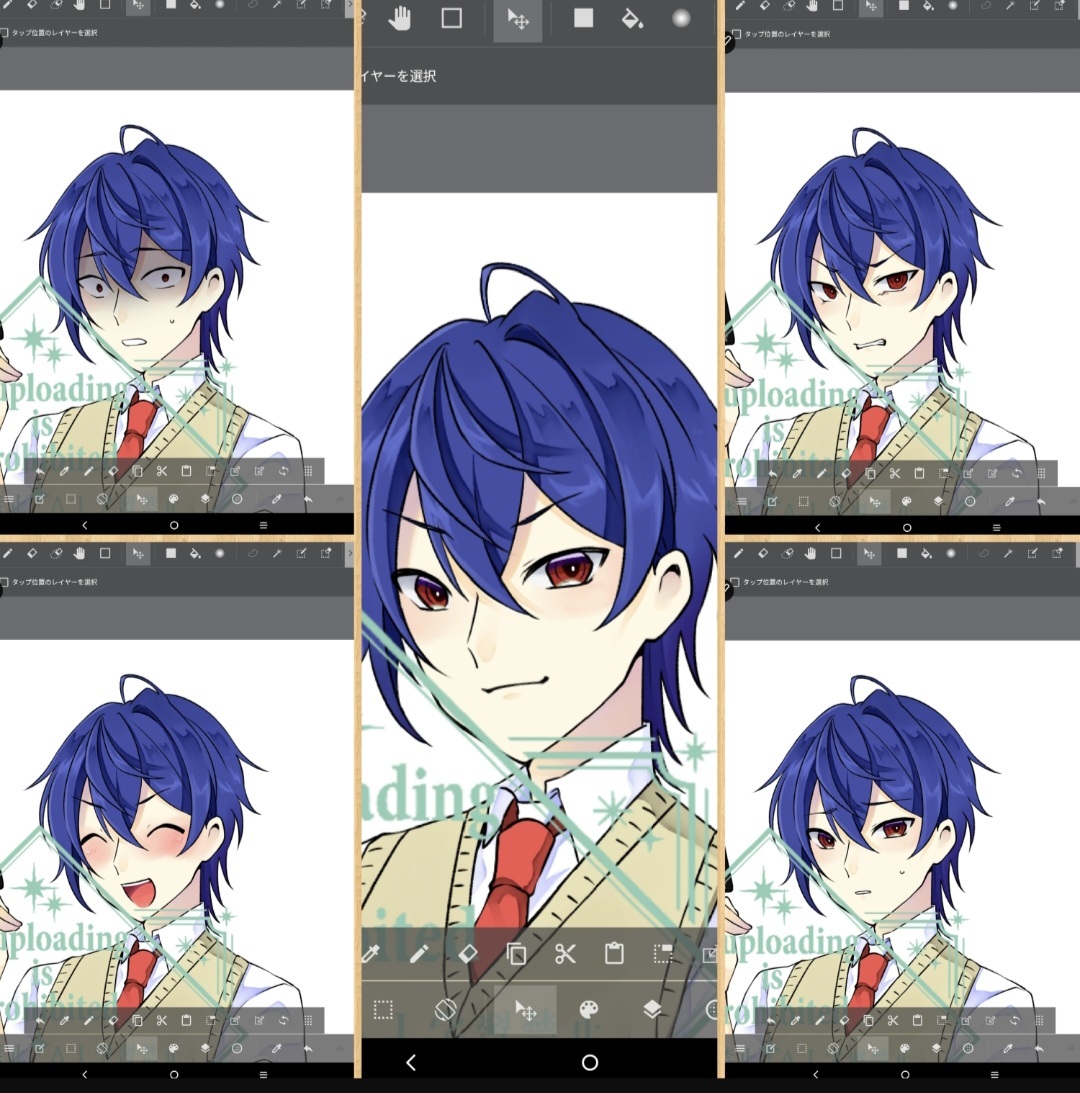This screenshot has height=1093, width=1080.
Task: Activate the Move tool in center screenshot's top toolbar
Action: pyautogui.click(x=518, y=20)
